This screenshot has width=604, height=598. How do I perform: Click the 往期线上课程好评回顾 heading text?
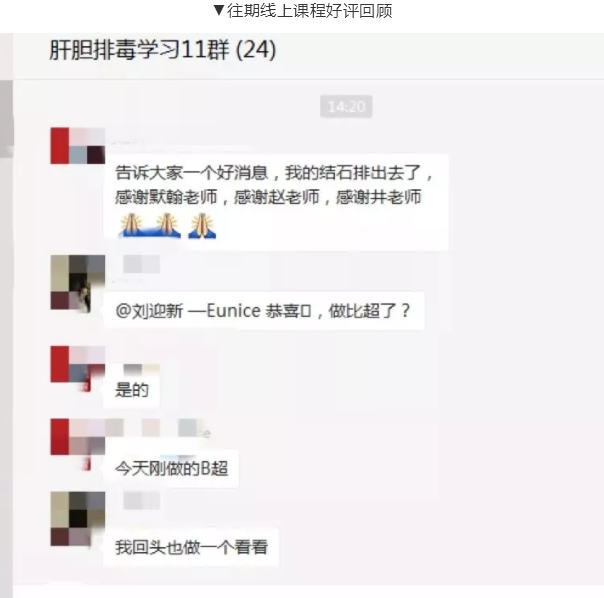point(309,10)
